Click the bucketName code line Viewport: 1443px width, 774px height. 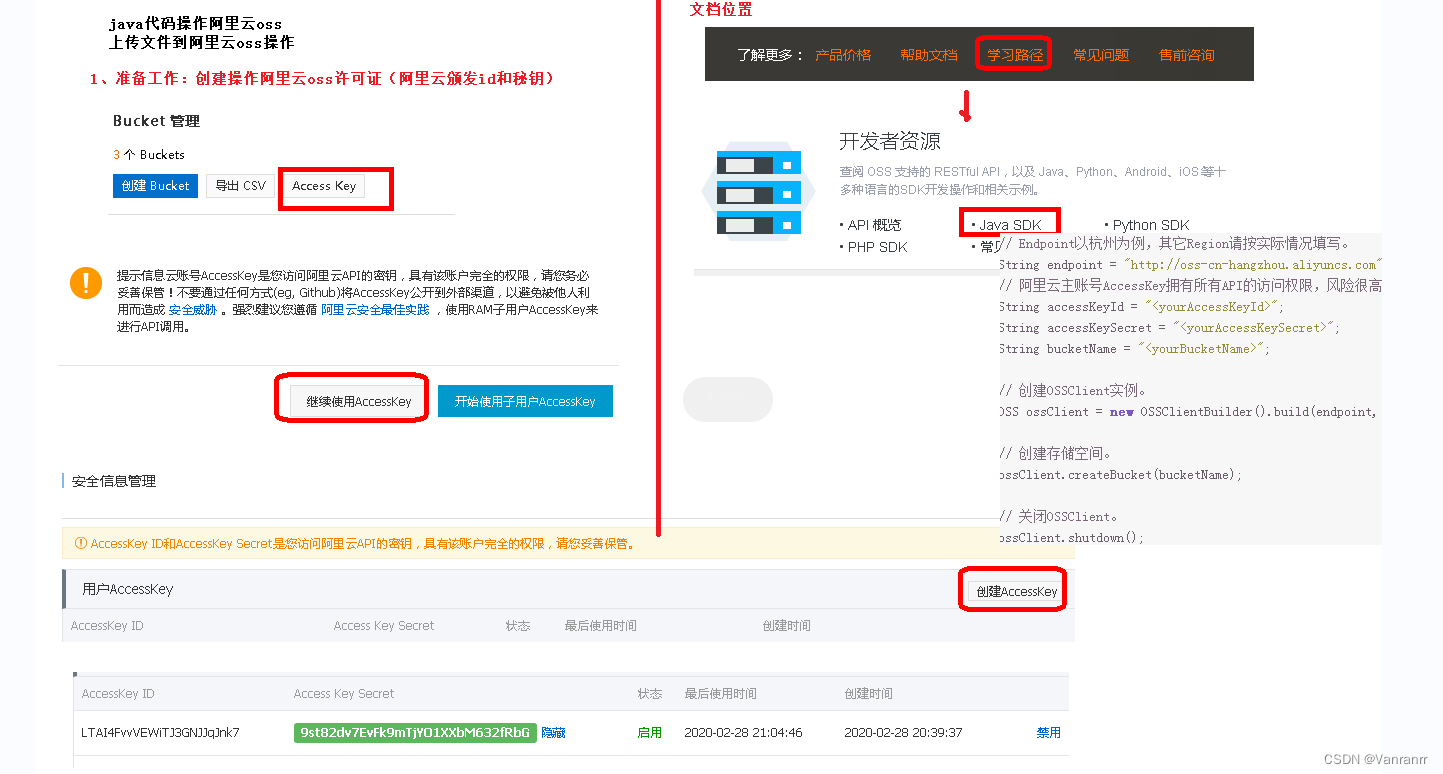point(1134,349)
